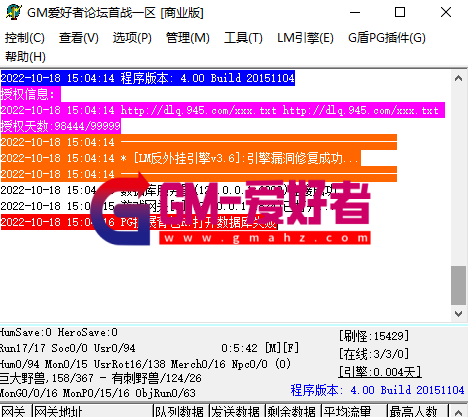Click the application icon in title bar
This screenshot has height=417, width=468.
pyautogui.click(x=14, y=12)
